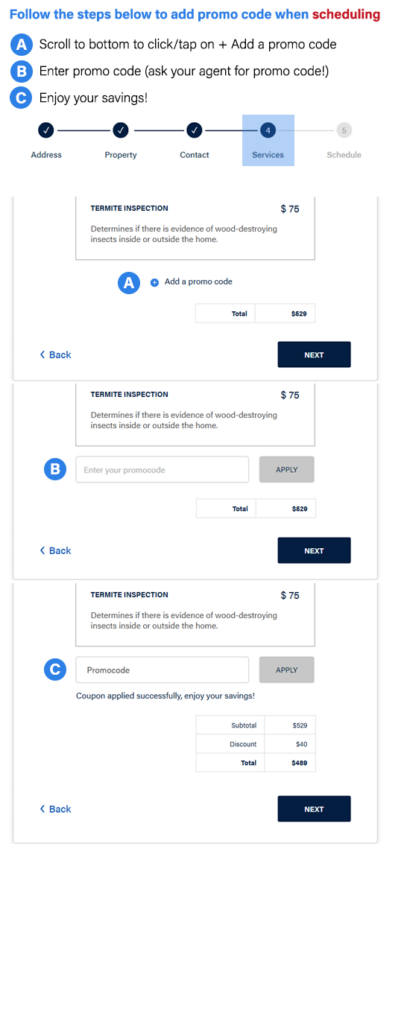Image resolution: width=410 pixels, height=1024 pixels.
Task: Go Back from the first panel
Action: click(x=55, y=355)
